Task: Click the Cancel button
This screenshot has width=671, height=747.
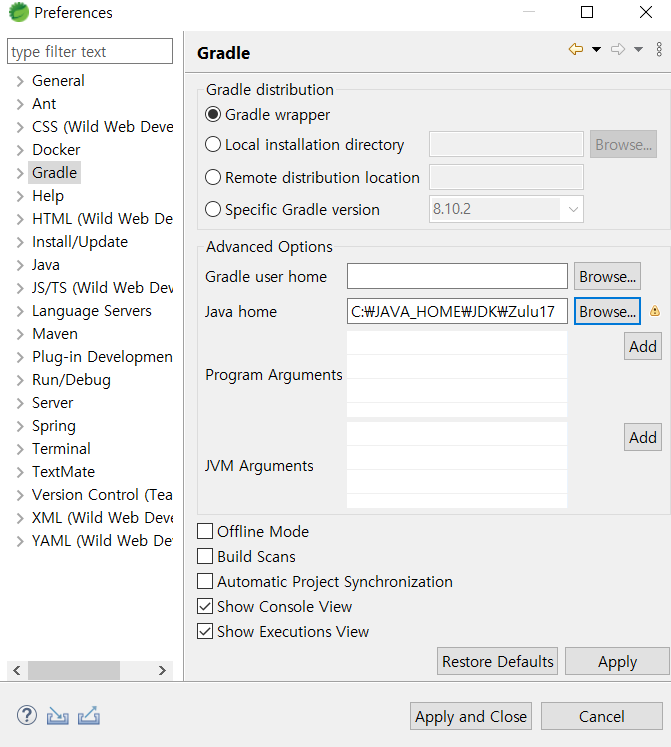Action: click(602, 716)
